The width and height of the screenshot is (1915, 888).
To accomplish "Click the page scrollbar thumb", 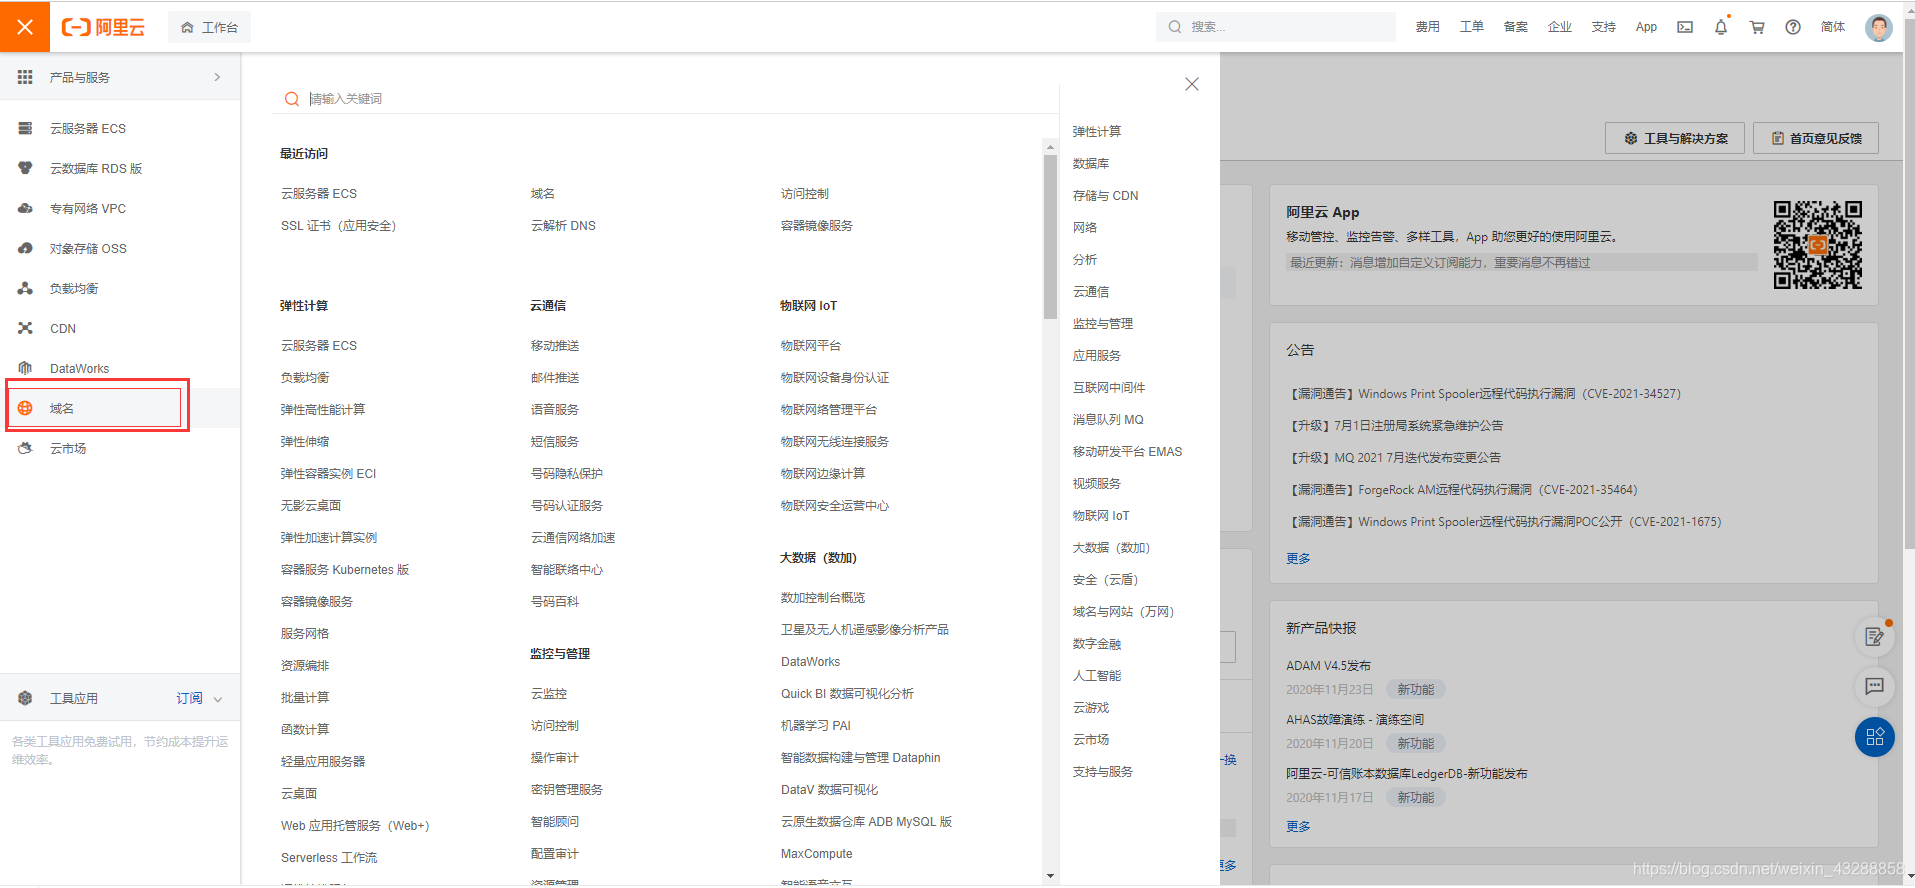I will tap(1909, 285).
